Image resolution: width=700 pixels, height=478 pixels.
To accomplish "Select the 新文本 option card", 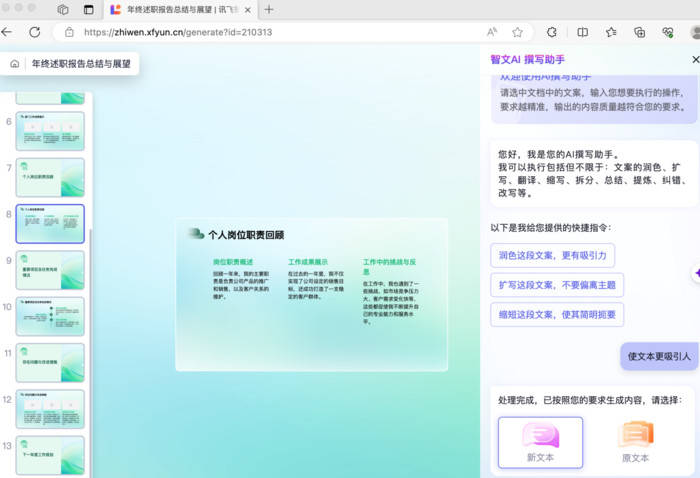I will [540, 442].
